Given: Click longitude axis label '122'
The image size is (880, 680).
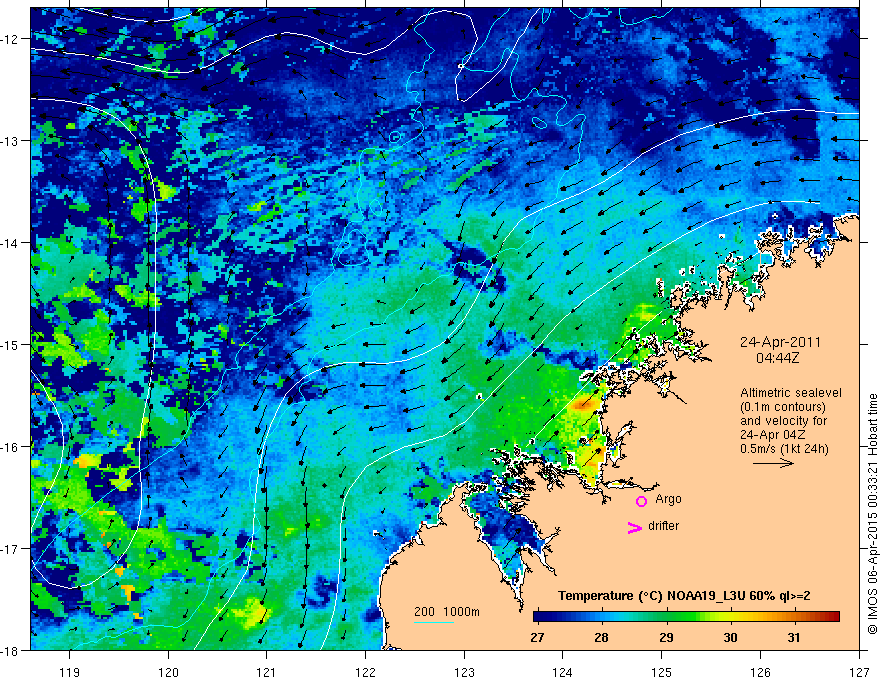Looking at the screenshot, I should click(x=365, y=672).
